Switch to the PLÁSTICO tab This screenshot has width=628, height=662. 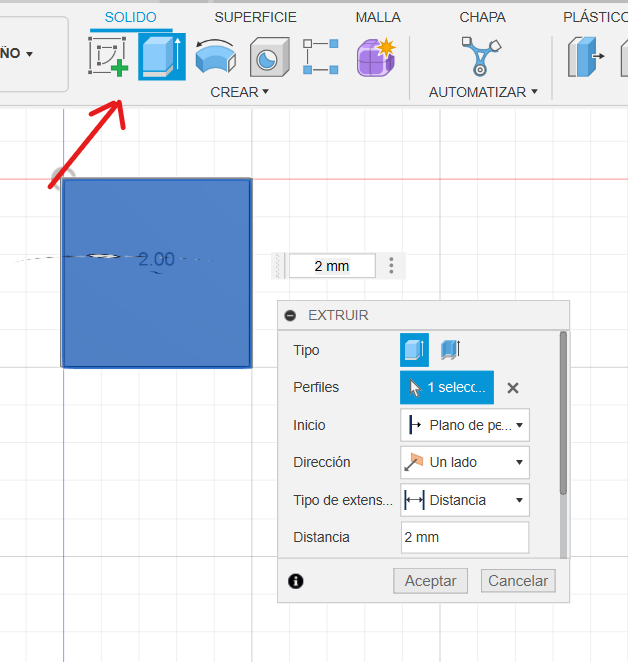[x=595, y=17]
